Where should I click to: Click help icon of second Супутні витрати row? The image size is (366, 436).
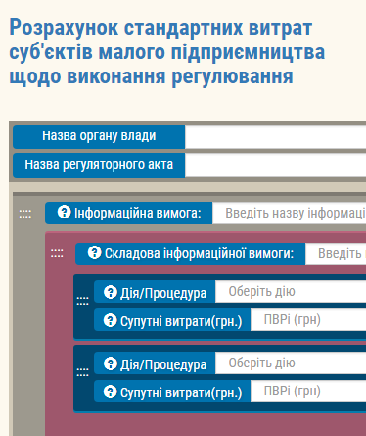coord(110,392)
